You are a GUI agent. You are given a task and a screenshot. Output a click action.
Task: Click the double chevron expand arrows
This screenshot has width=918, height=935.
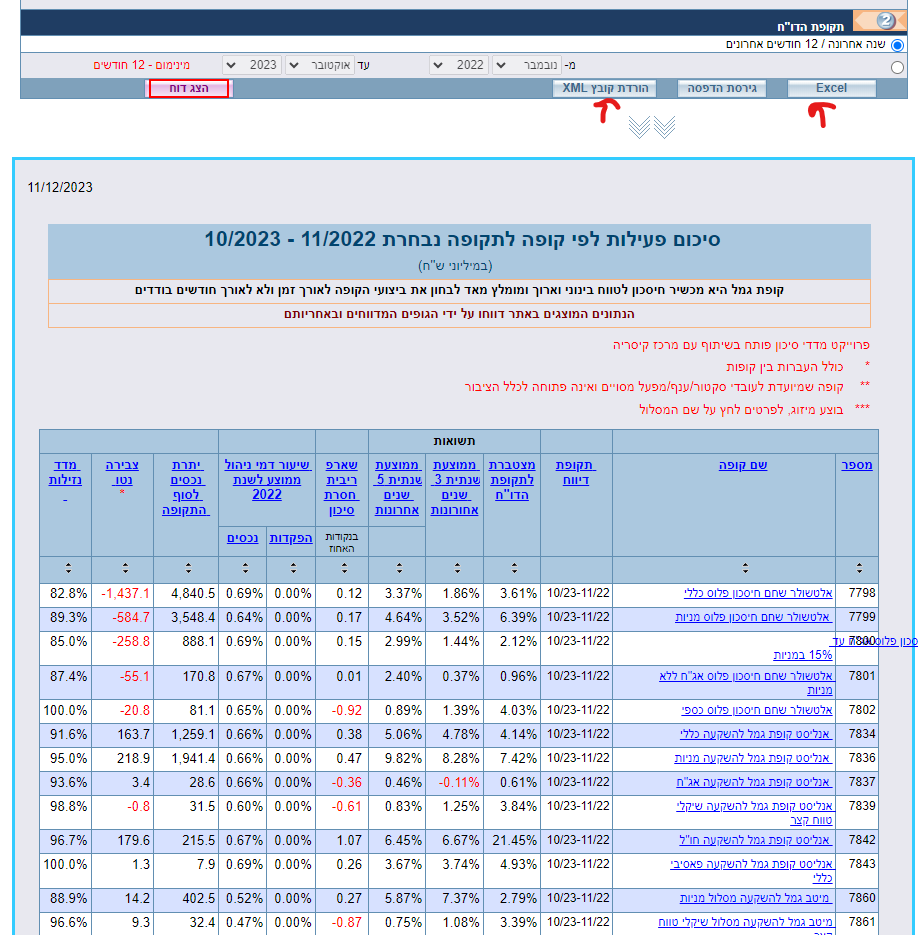(x=652, y=126)
